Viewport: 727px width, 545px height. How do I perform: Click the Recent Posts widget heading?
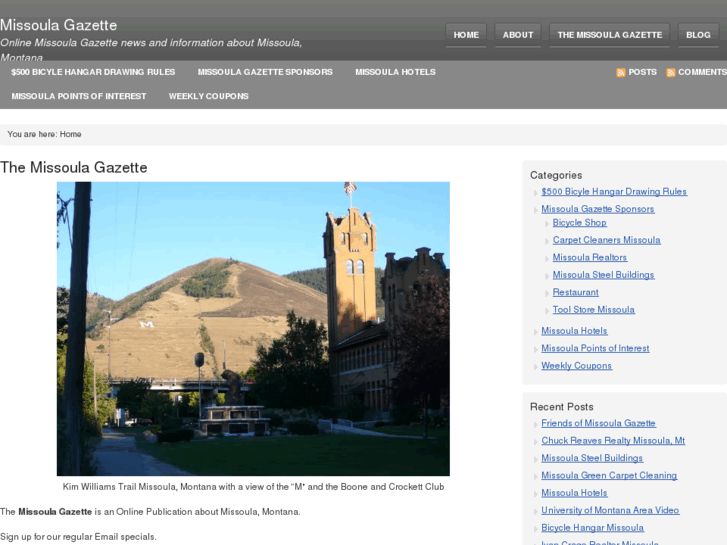(x=561, y=407)
